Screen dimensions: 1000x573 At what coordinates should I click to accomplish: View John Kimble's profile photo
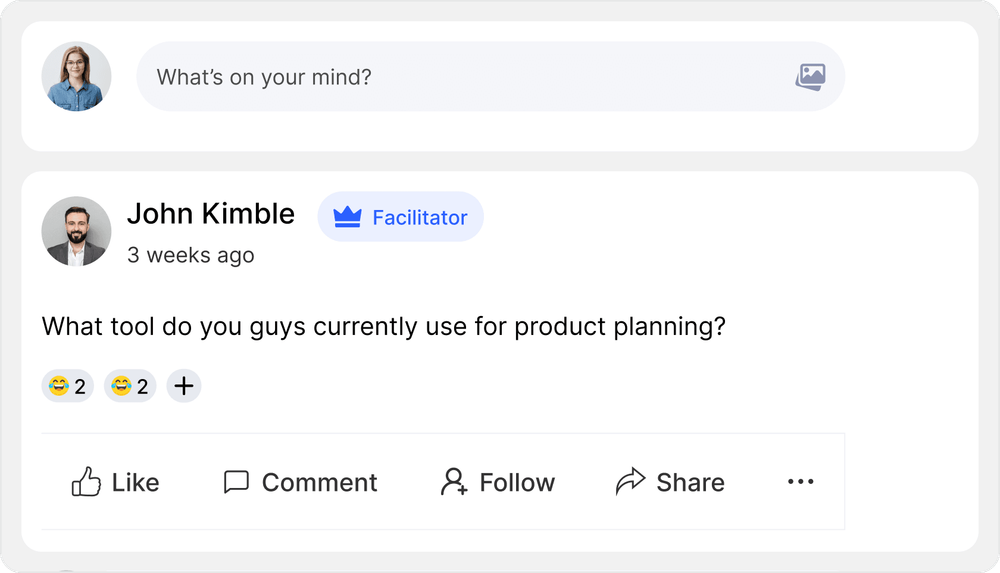[76, 231]
